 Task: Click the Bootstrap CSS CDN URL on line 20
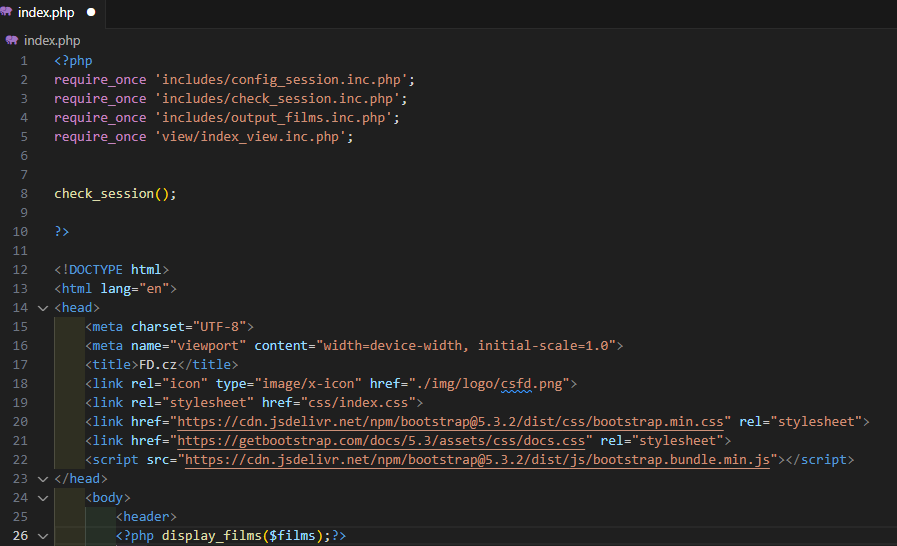pos(454,422)
